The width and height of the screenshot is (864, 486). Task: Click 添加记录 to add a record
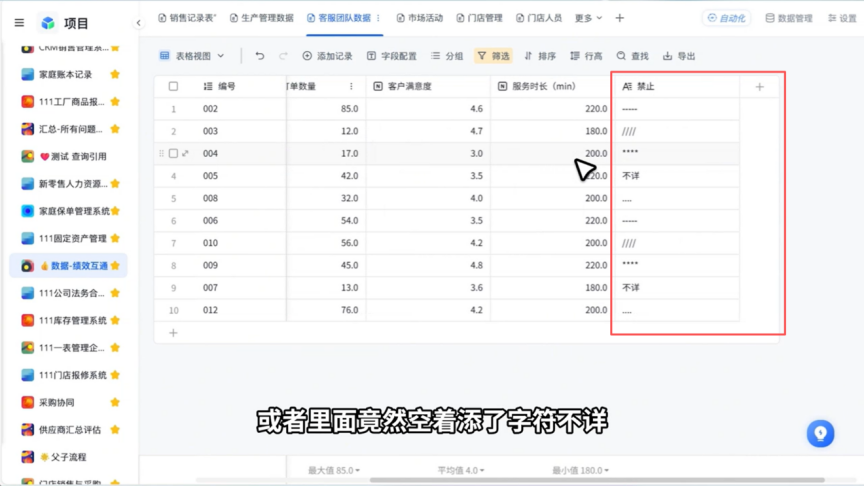point(327,56)
